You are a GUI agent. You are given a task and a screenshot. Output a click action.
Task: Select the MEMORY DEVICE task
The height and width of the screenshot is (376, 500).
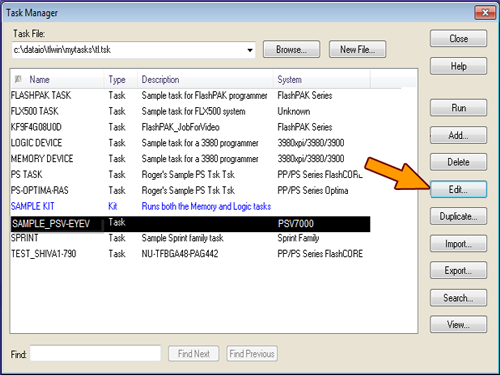[x=190, y=159]
